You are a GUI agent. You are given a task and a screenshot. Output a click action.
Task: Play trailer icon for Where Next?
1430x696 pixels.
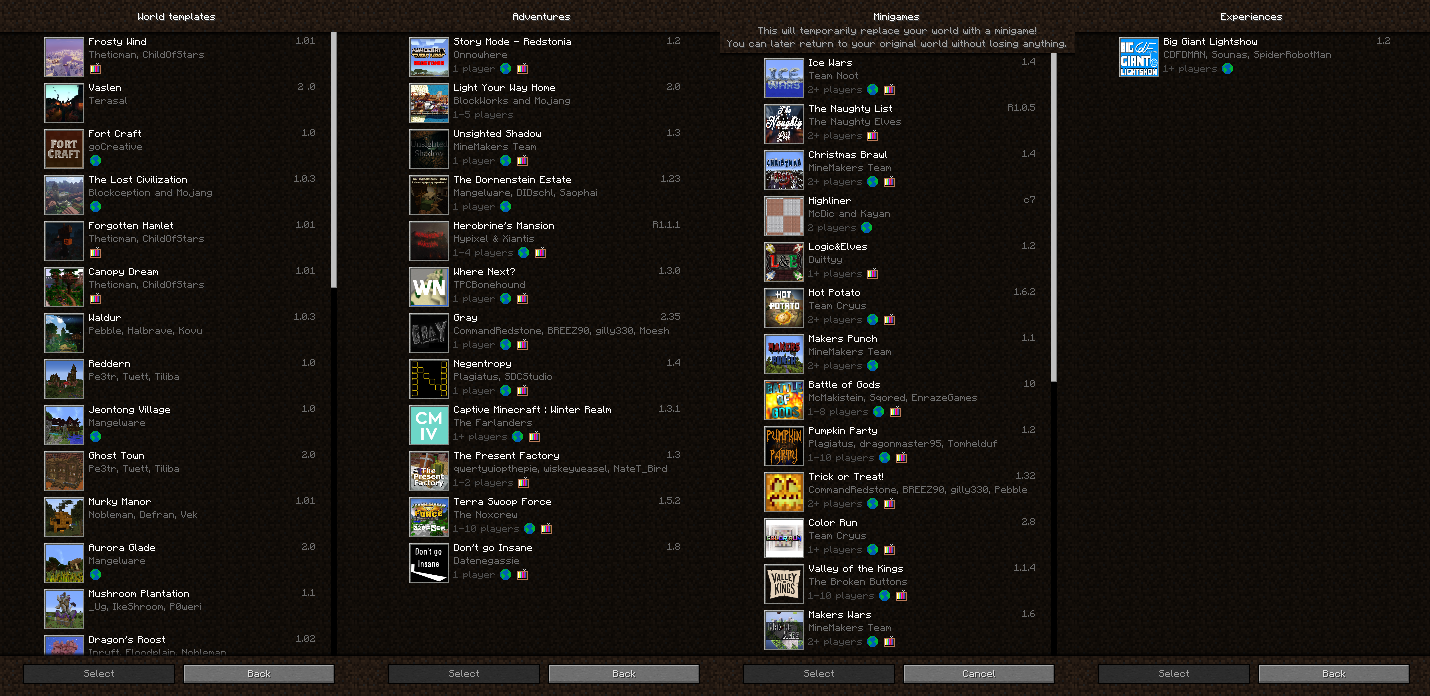(522, 299)
